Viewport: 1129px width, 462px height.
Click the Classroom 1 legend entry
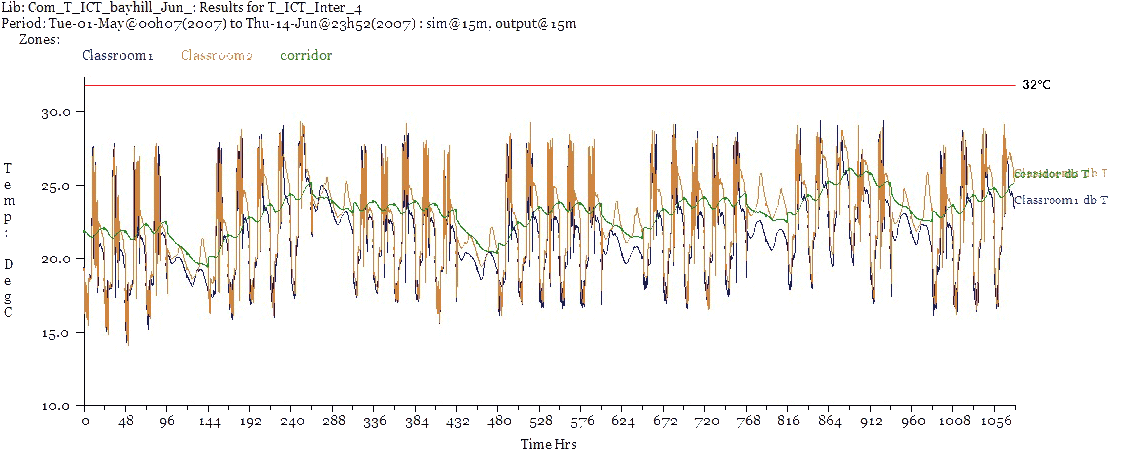(x=117, y=56)
